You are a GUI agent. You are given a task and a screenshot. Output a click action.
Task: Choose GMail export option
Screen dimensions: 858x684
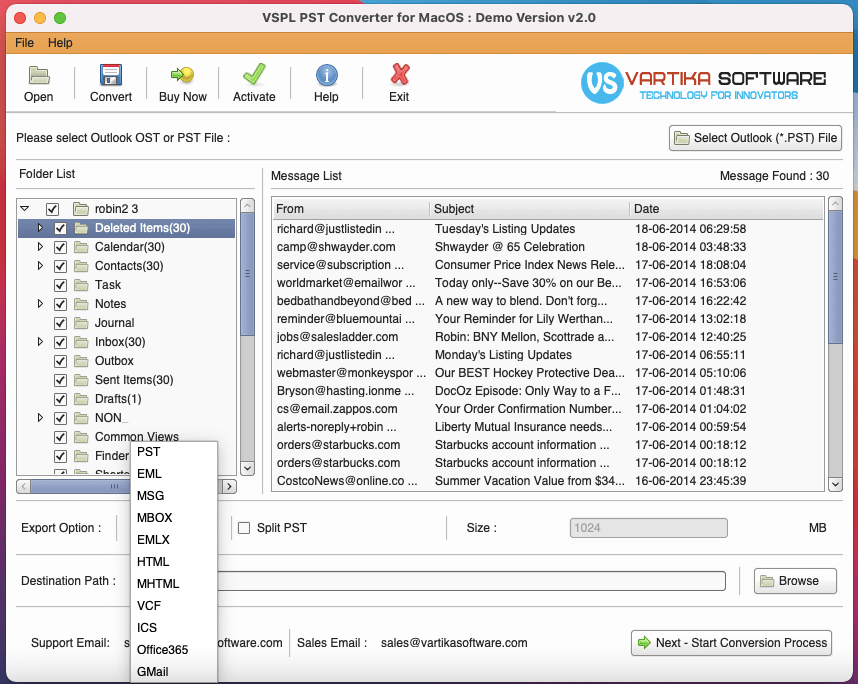[x=174, y=671]
